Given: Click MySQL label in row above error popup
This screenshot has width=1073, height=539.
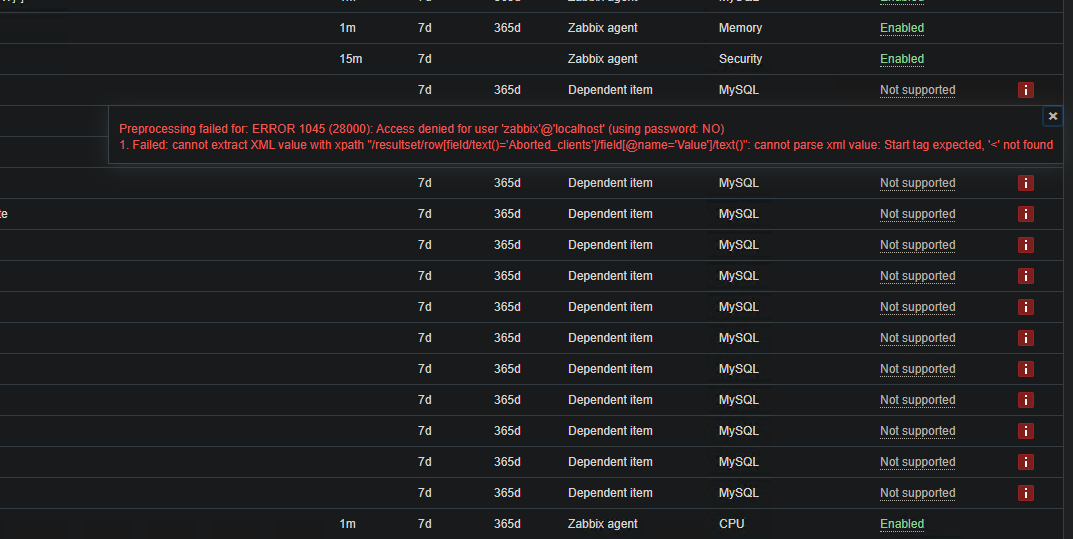Looking at the screenshot, I should pos(738,90).
